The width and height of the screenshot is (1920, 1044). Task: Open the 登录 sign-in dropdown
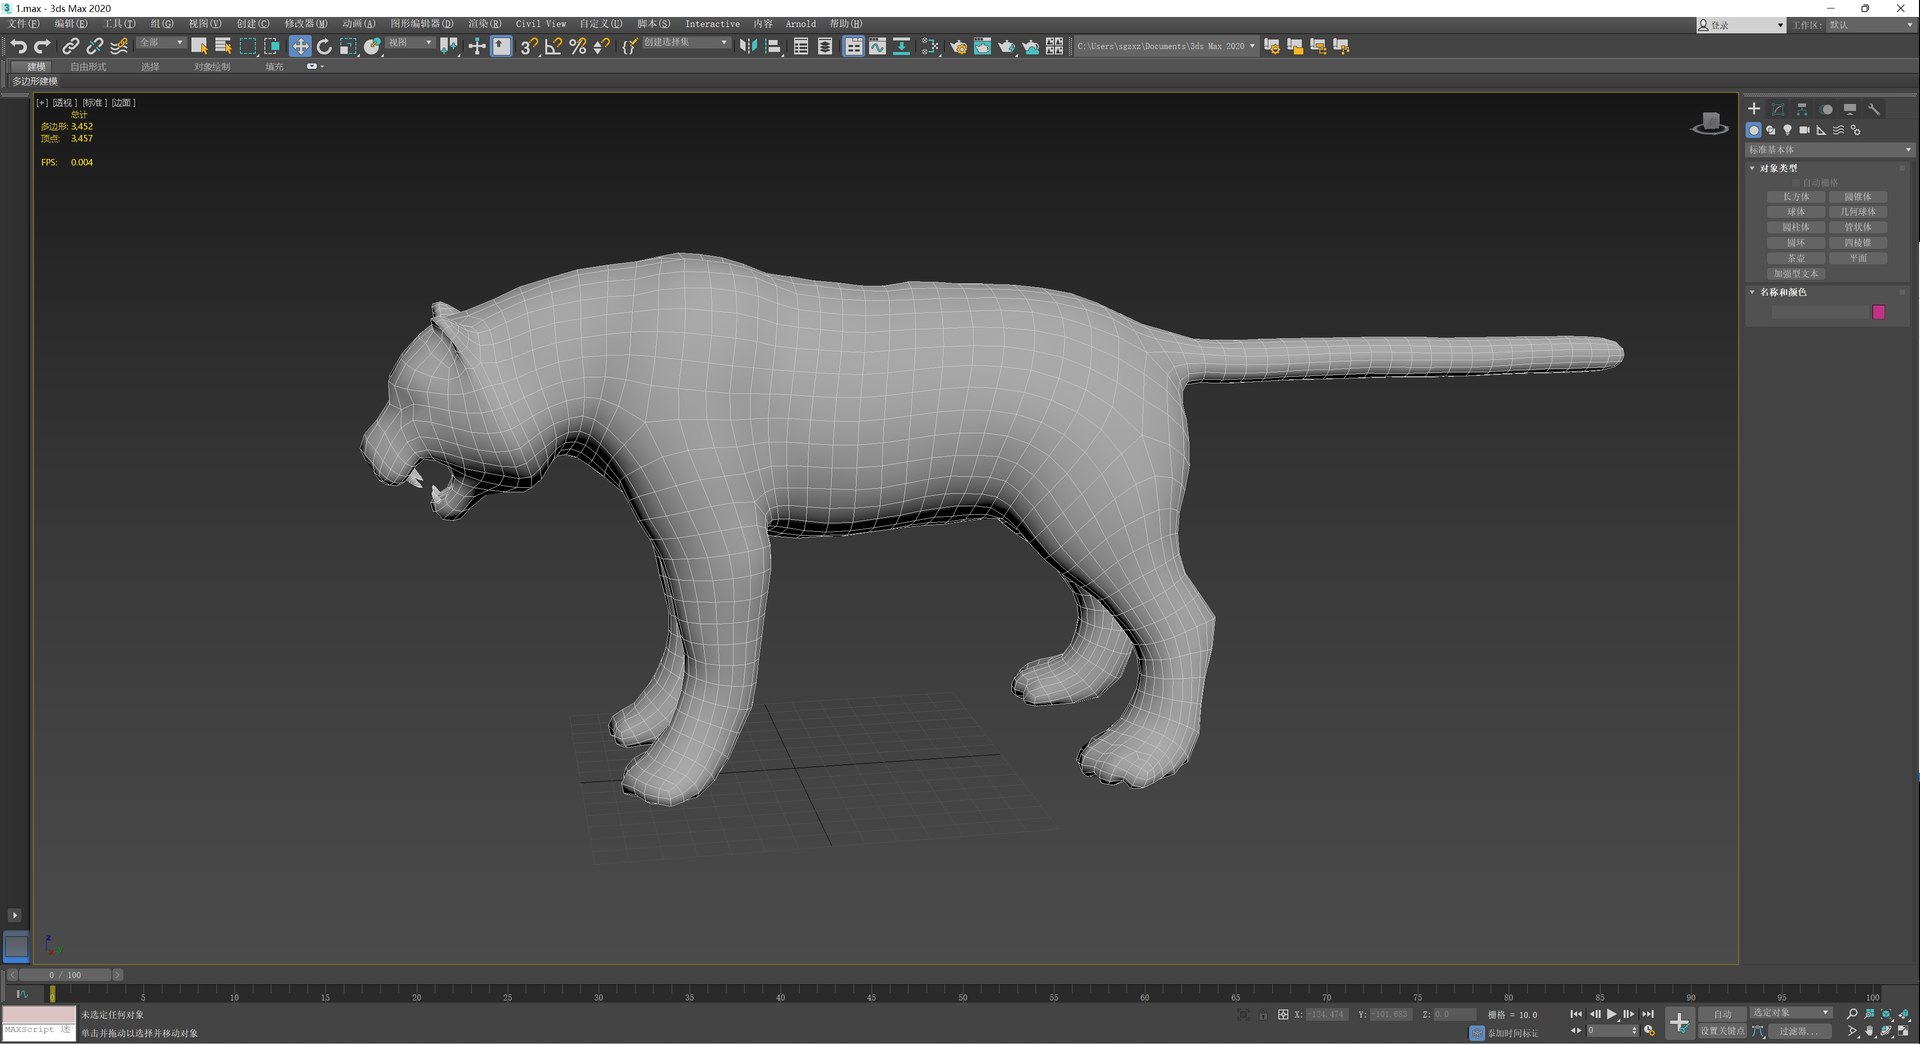pos(1741,25)
